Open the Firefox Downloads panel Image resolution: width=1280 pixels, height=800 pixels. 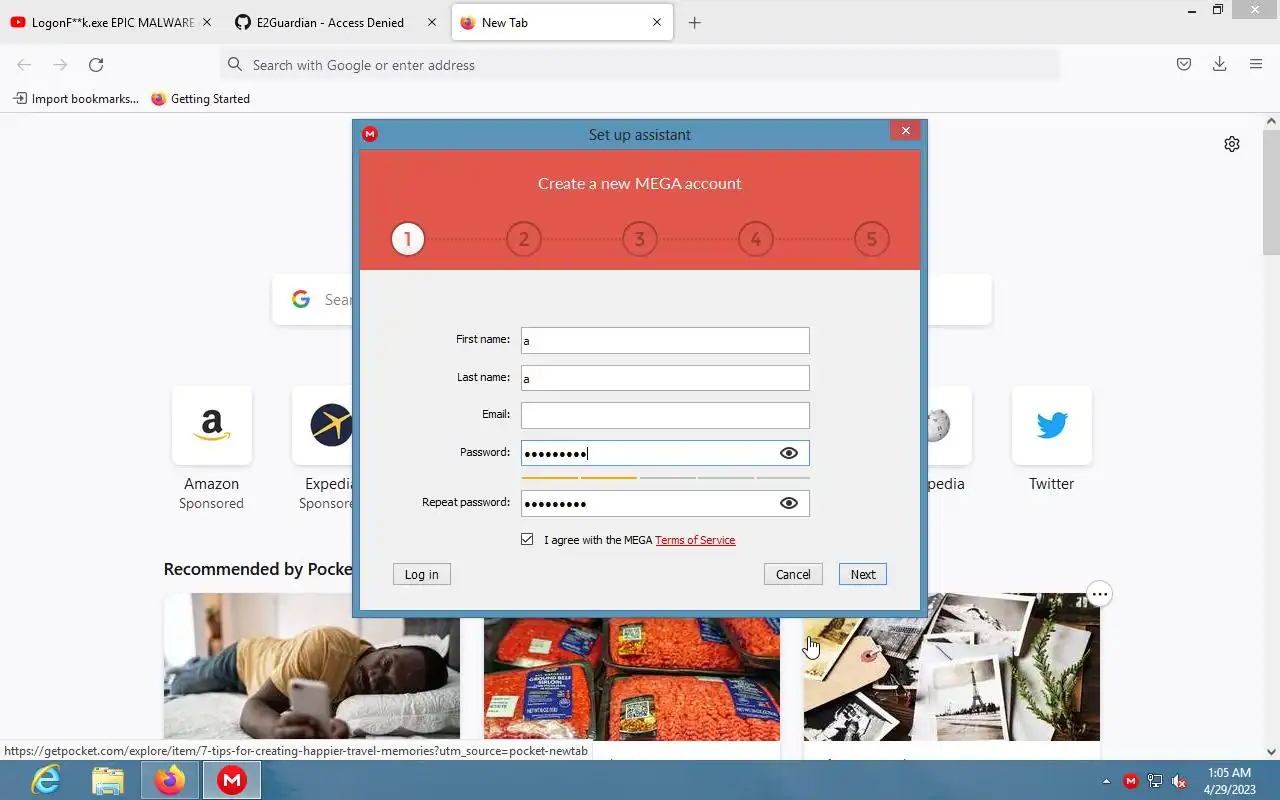1220,64
